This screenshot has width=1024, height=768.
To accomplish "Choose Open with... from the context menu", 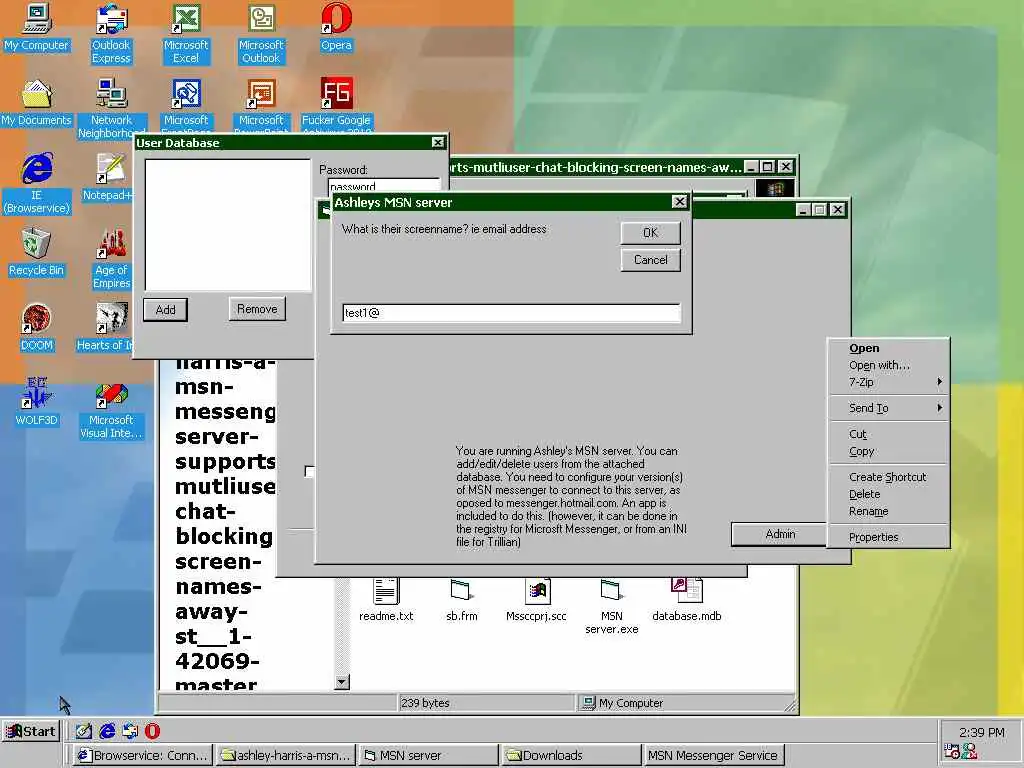I will click(888, 365).
